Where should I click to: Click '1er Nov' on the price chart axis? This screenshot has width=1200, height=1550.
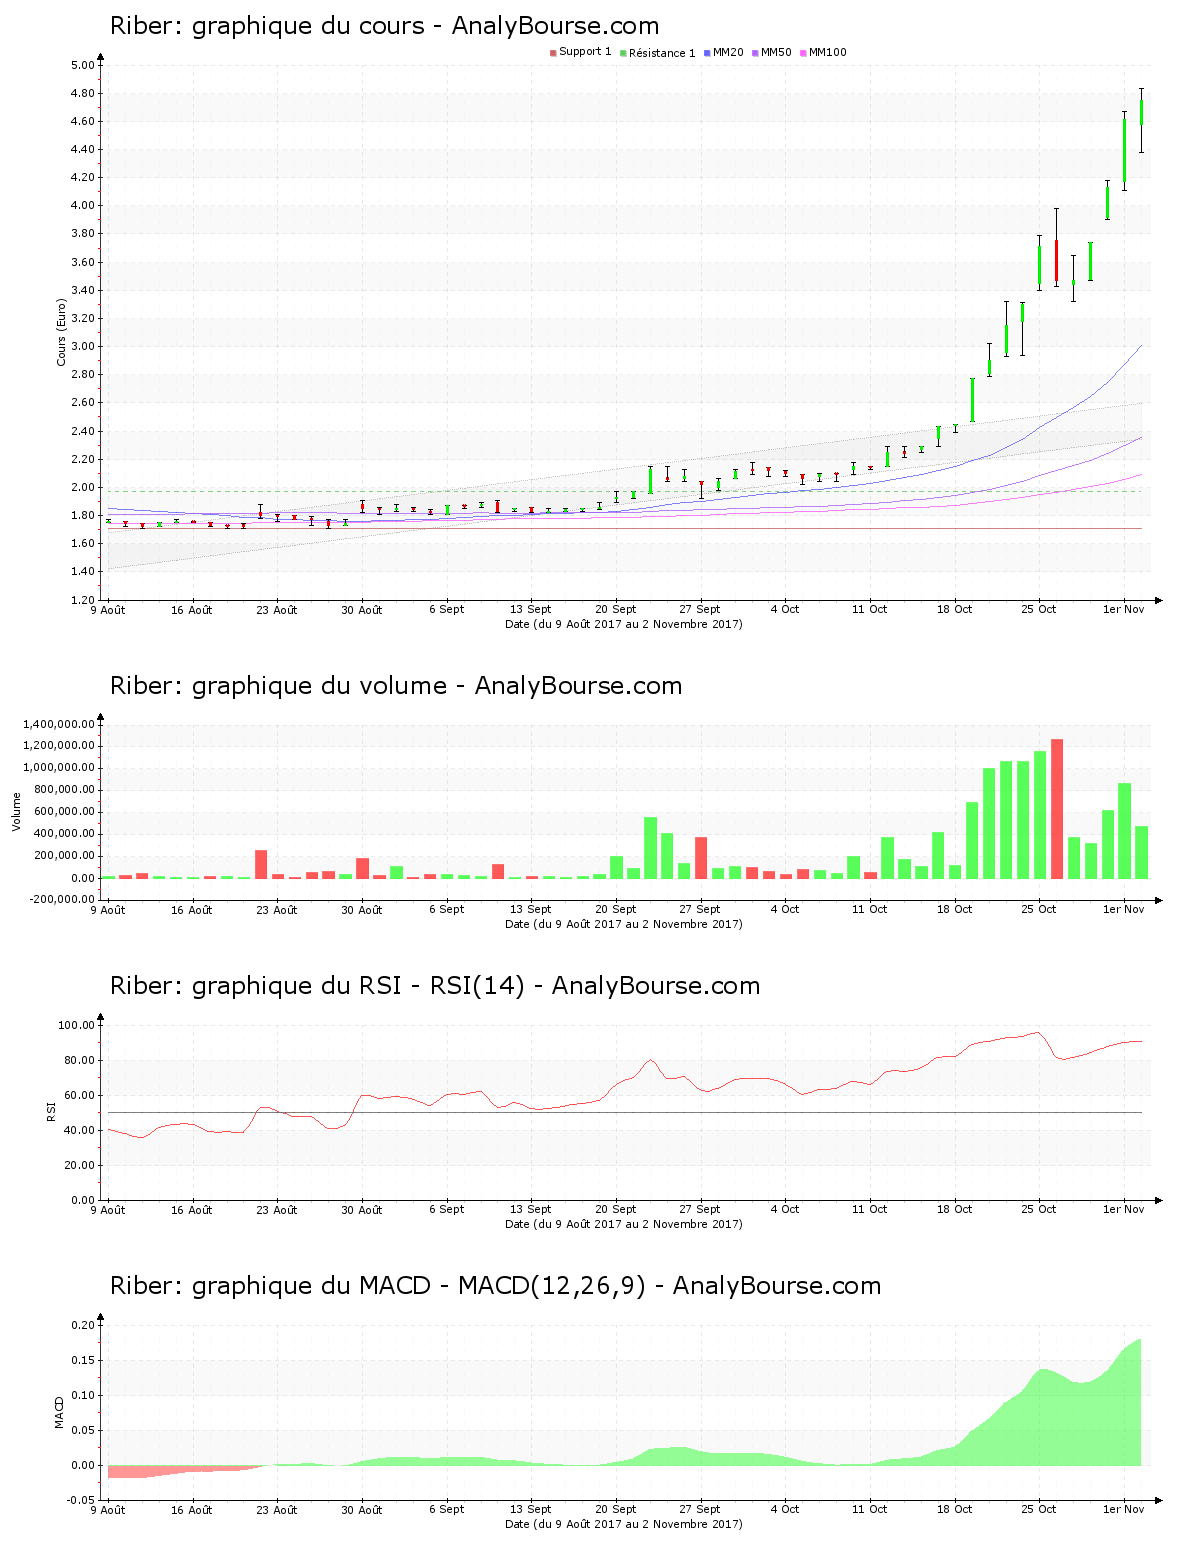1124,610
